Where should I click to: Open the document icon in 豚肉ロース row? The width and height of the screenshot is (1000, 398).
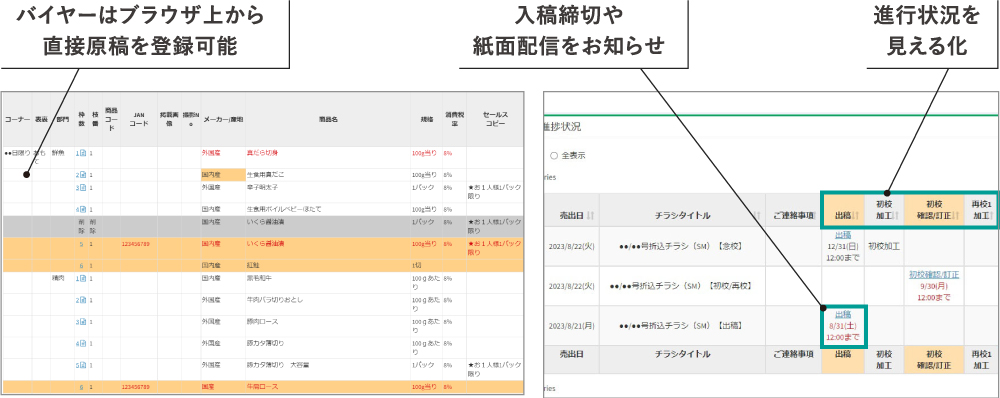click(x=83, y=322)
